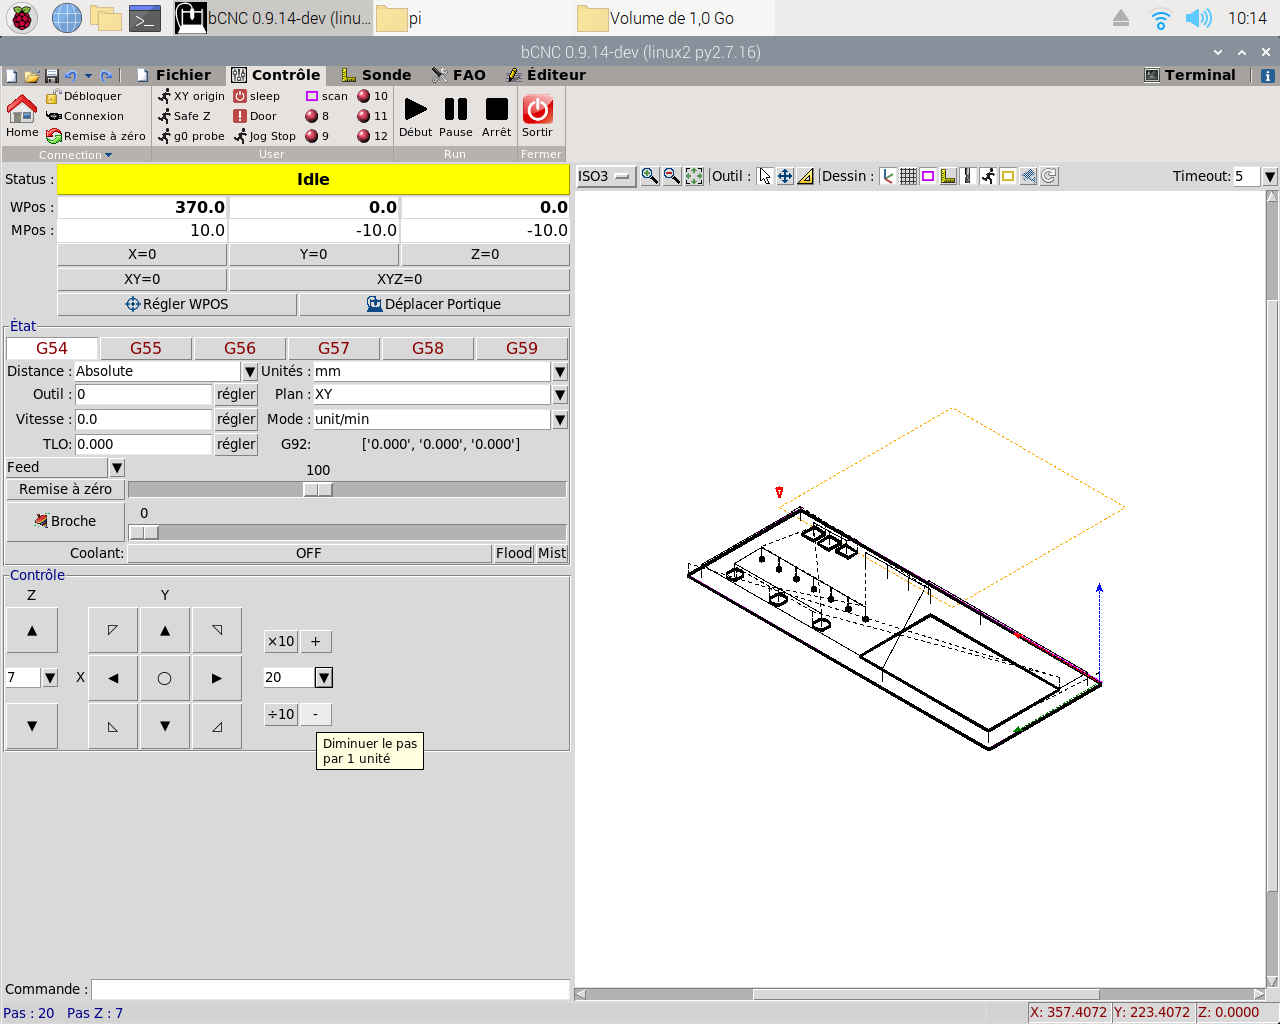Click the Door user button
Viewport: 1280px width, 1024px height.
[255, 116]
